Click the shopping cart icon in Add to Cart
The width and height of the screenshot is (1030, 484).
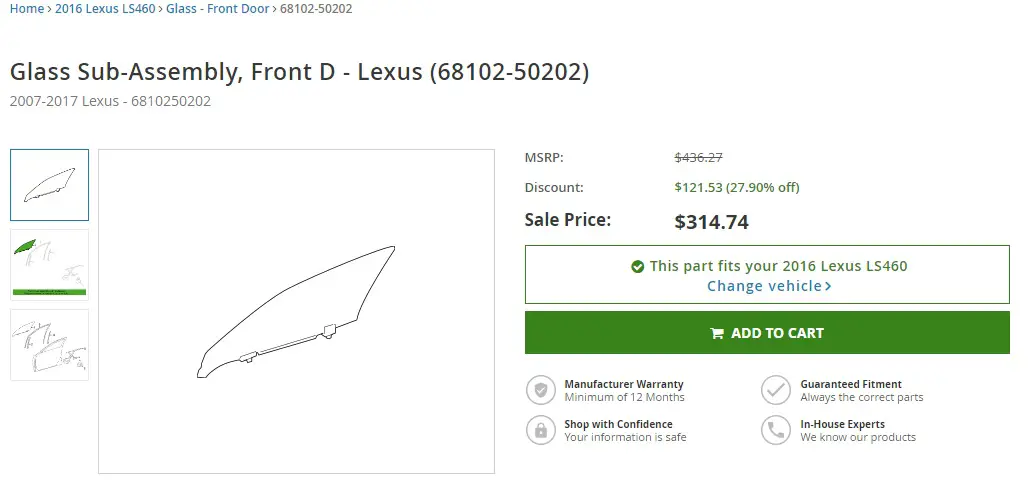717,333
